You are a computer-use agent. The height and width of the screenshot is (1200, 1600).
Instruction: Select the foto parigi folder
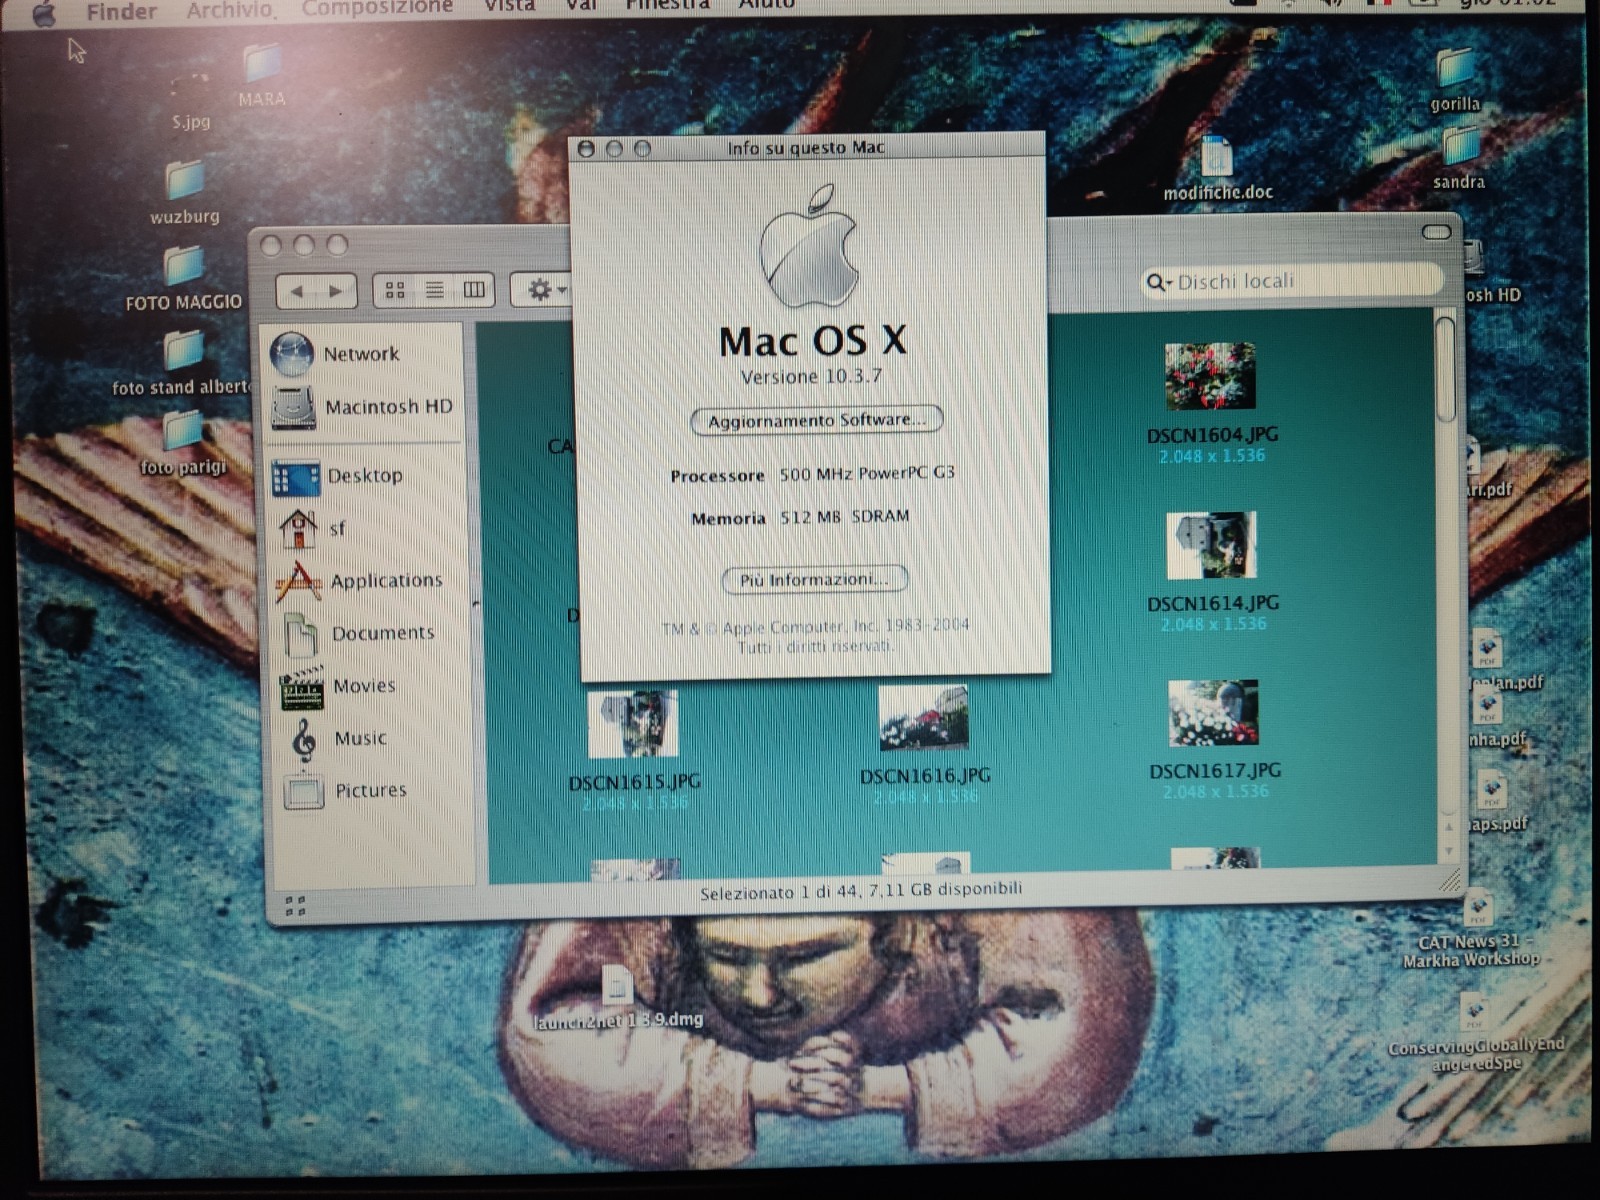[183, 441]
